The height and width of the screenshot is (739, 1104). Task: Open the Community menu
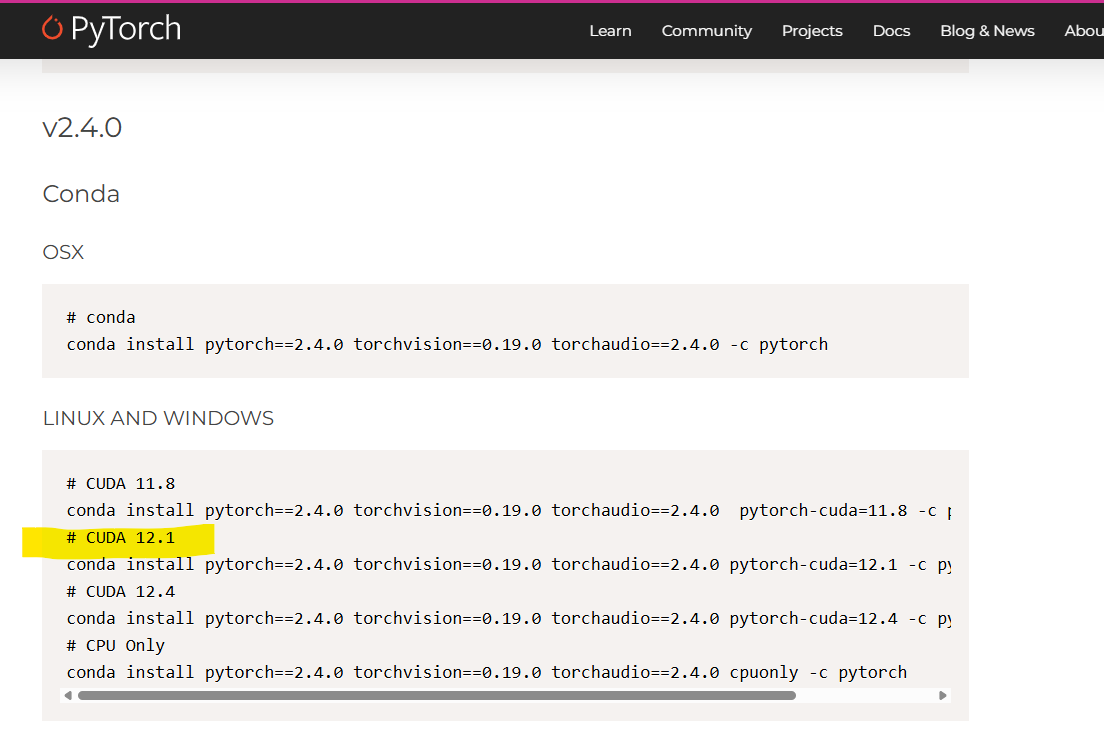click(707, 31)
